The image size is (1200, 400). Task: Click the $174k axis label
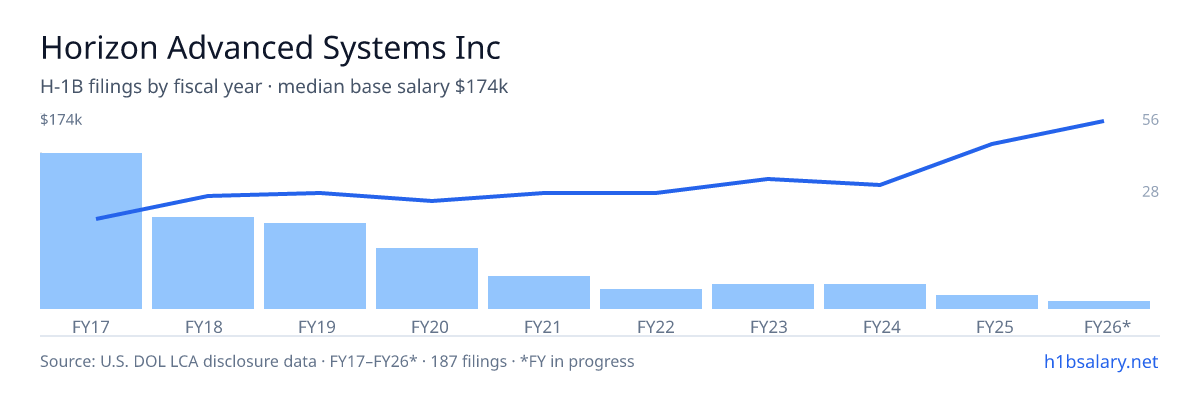tap(61, 120)
